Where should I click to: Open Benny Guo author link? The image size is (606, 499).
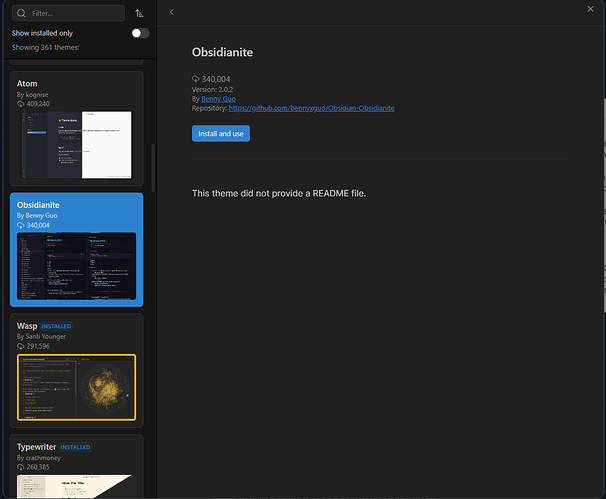218,99
